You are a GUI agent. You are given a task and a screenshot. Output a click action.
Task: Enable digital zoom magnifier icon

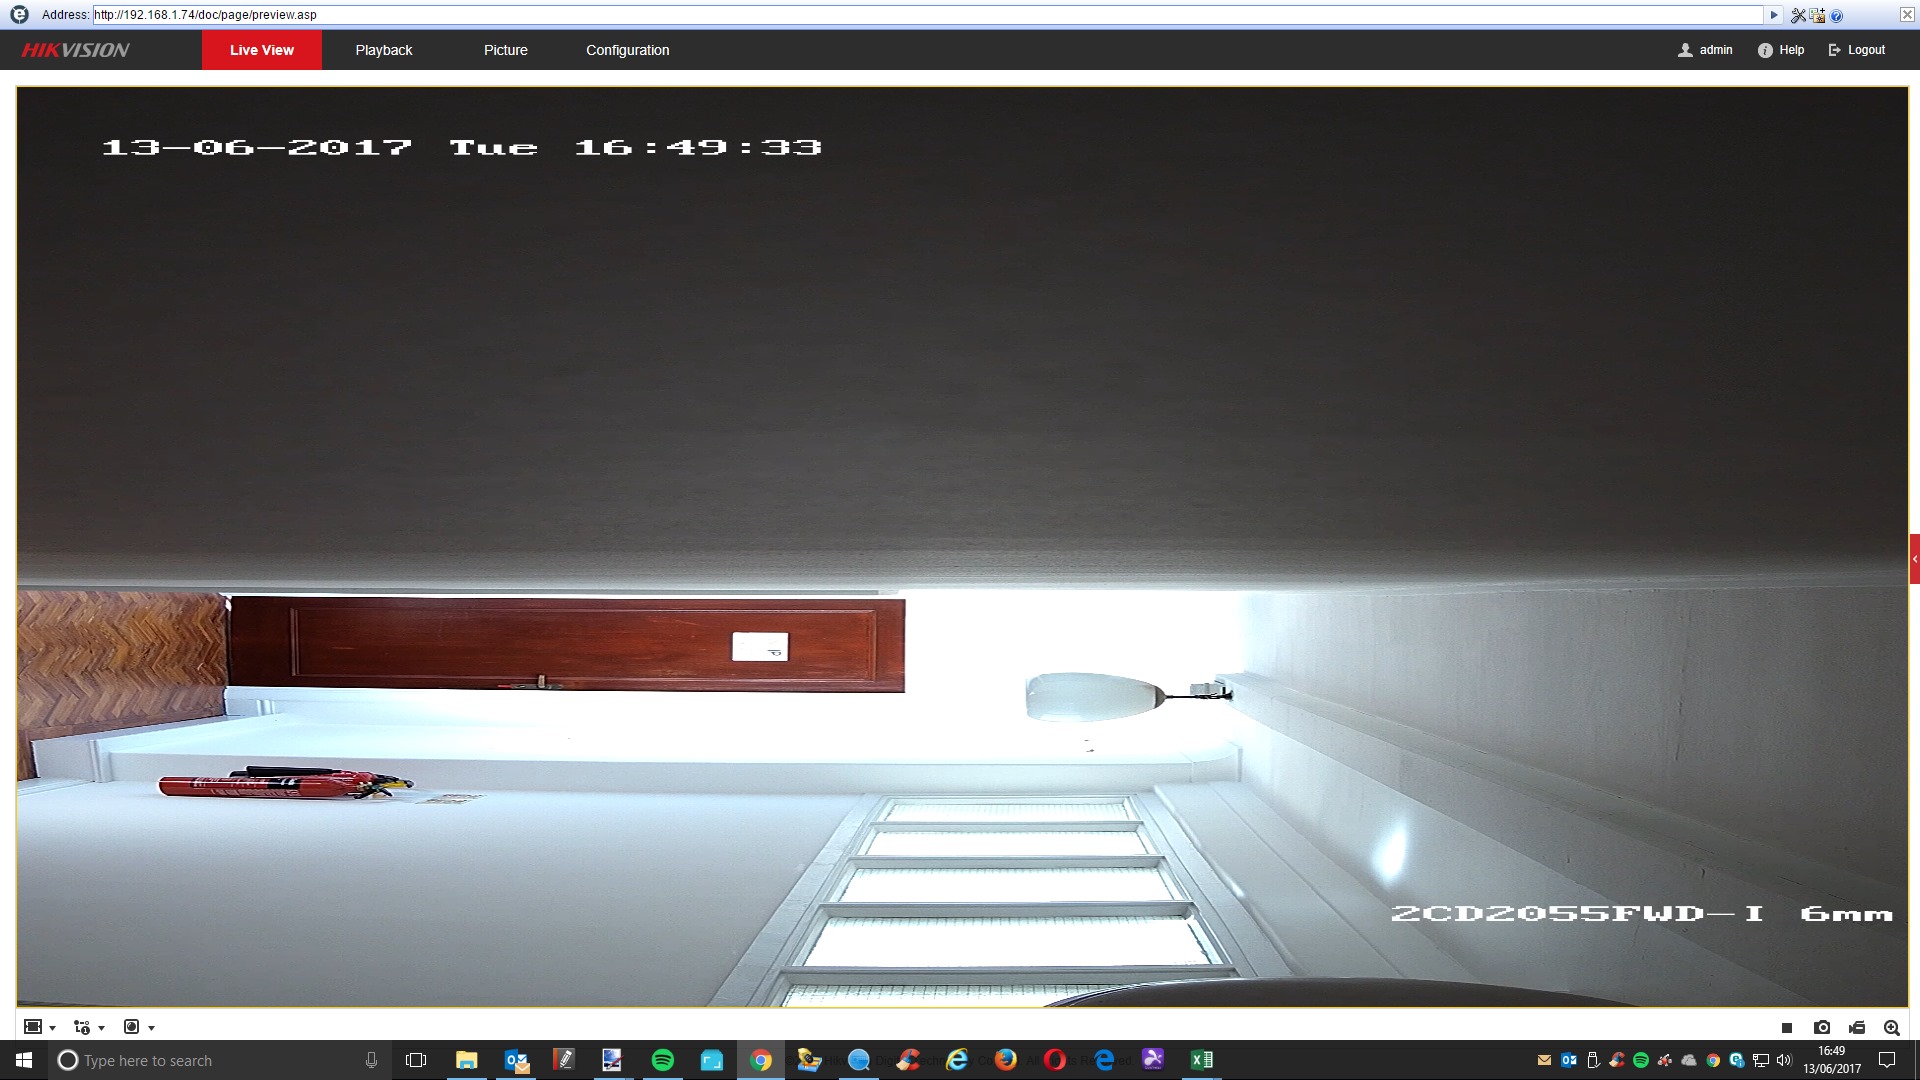1891,1027
